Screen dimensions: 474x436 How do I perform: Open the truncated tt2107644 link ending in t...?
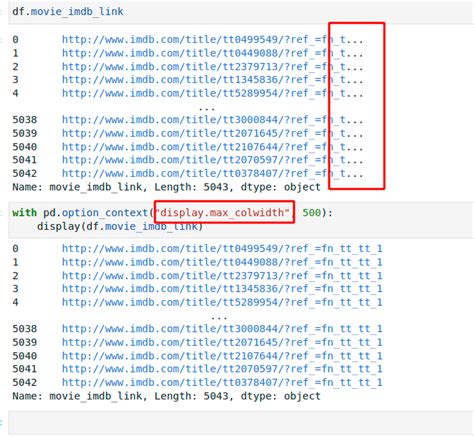[212, 147]
